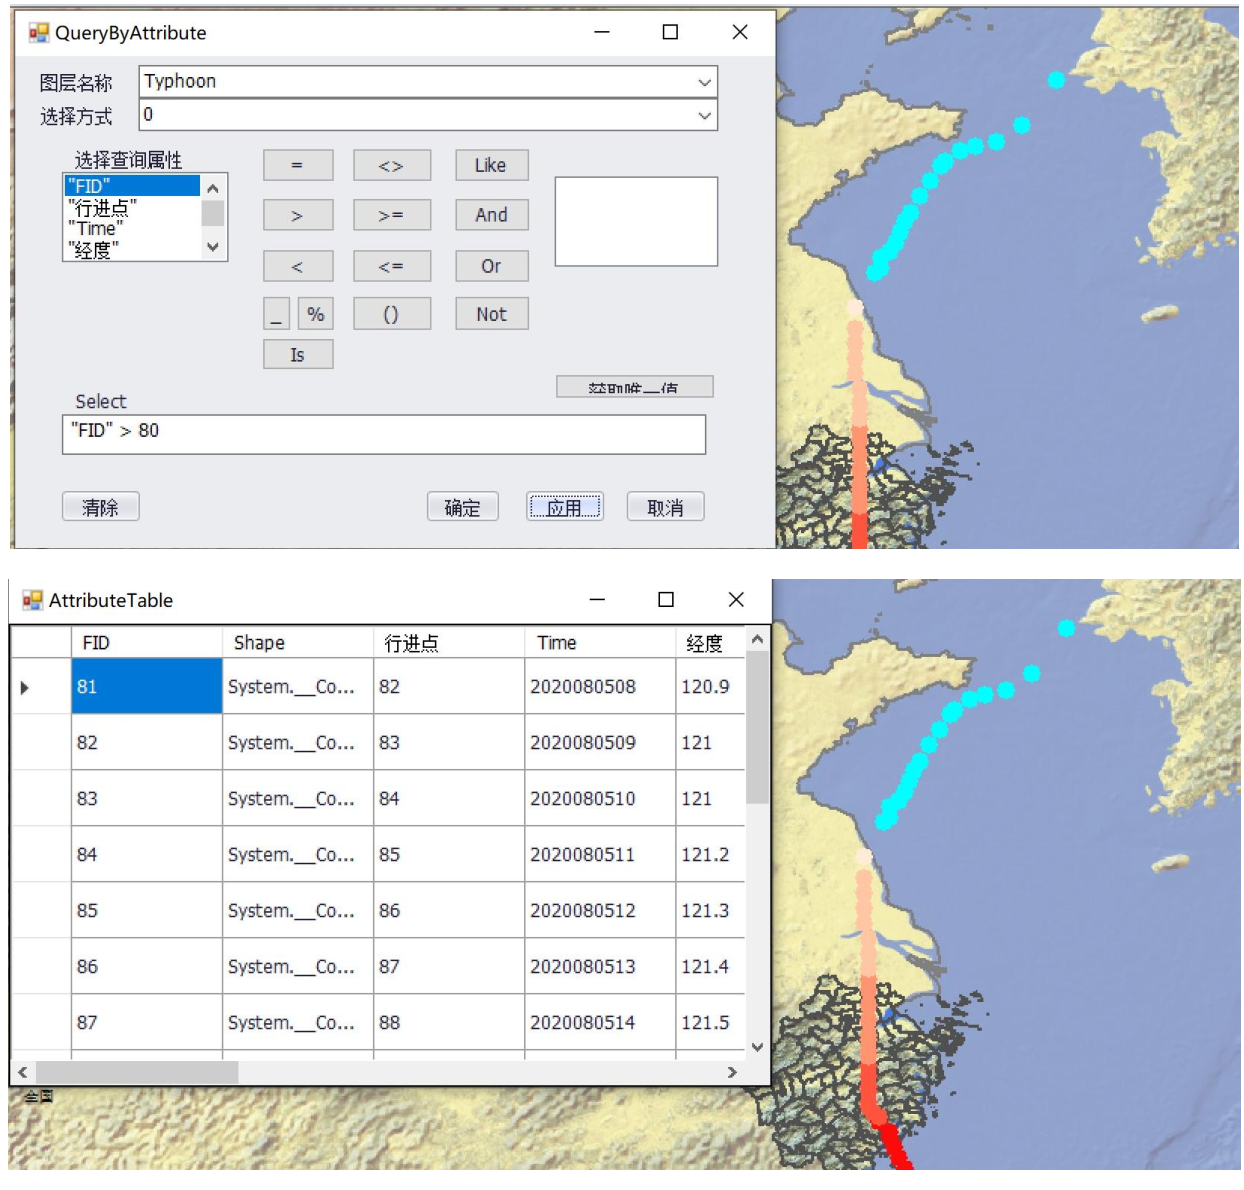Viewport: 1244px width, 1190px height.
Task: Click the 行进点 cell with value 85
Action: [x=449, y=855]
